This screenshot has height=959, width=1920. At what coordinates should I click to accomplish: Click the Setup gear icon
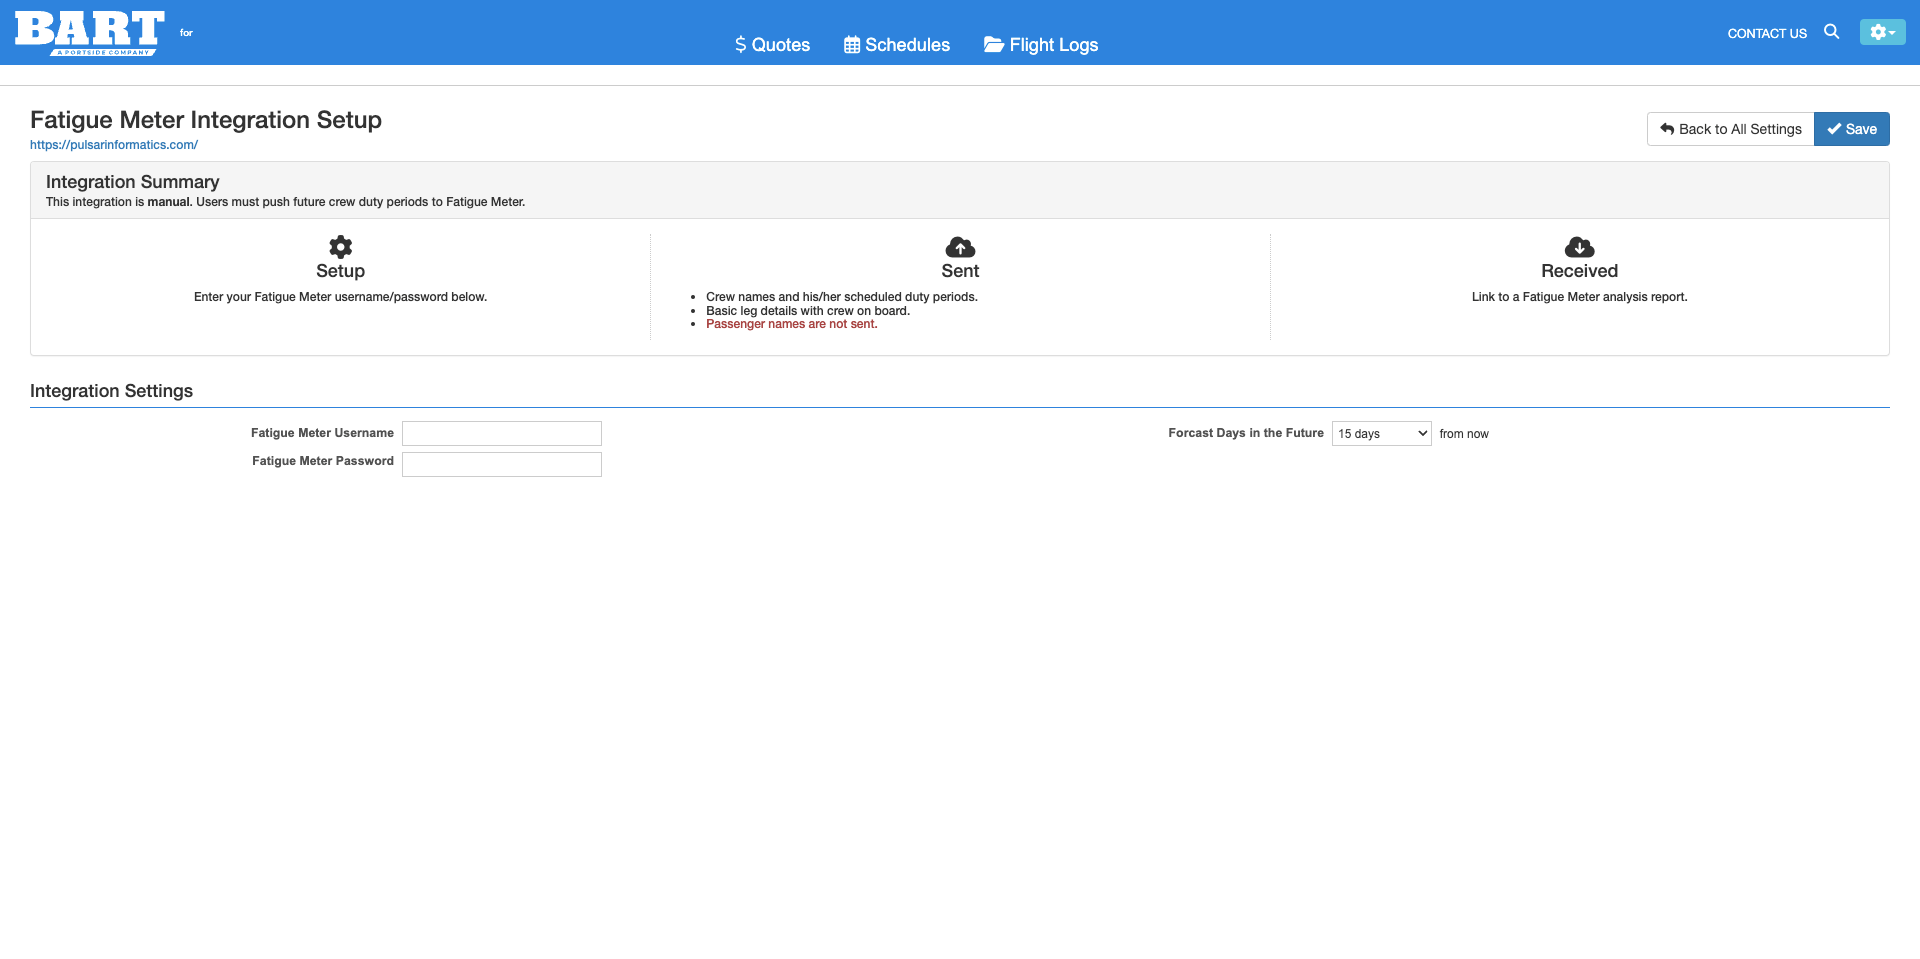tap(341, 247)
